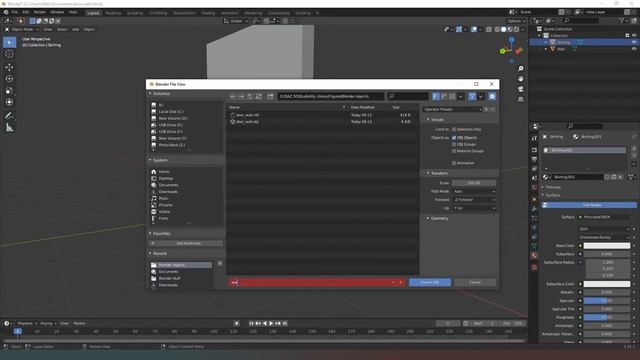Switch between perspective and orthographic view
Image resolution: width=640 pixels, height=360 pixels.
point(520,99)
